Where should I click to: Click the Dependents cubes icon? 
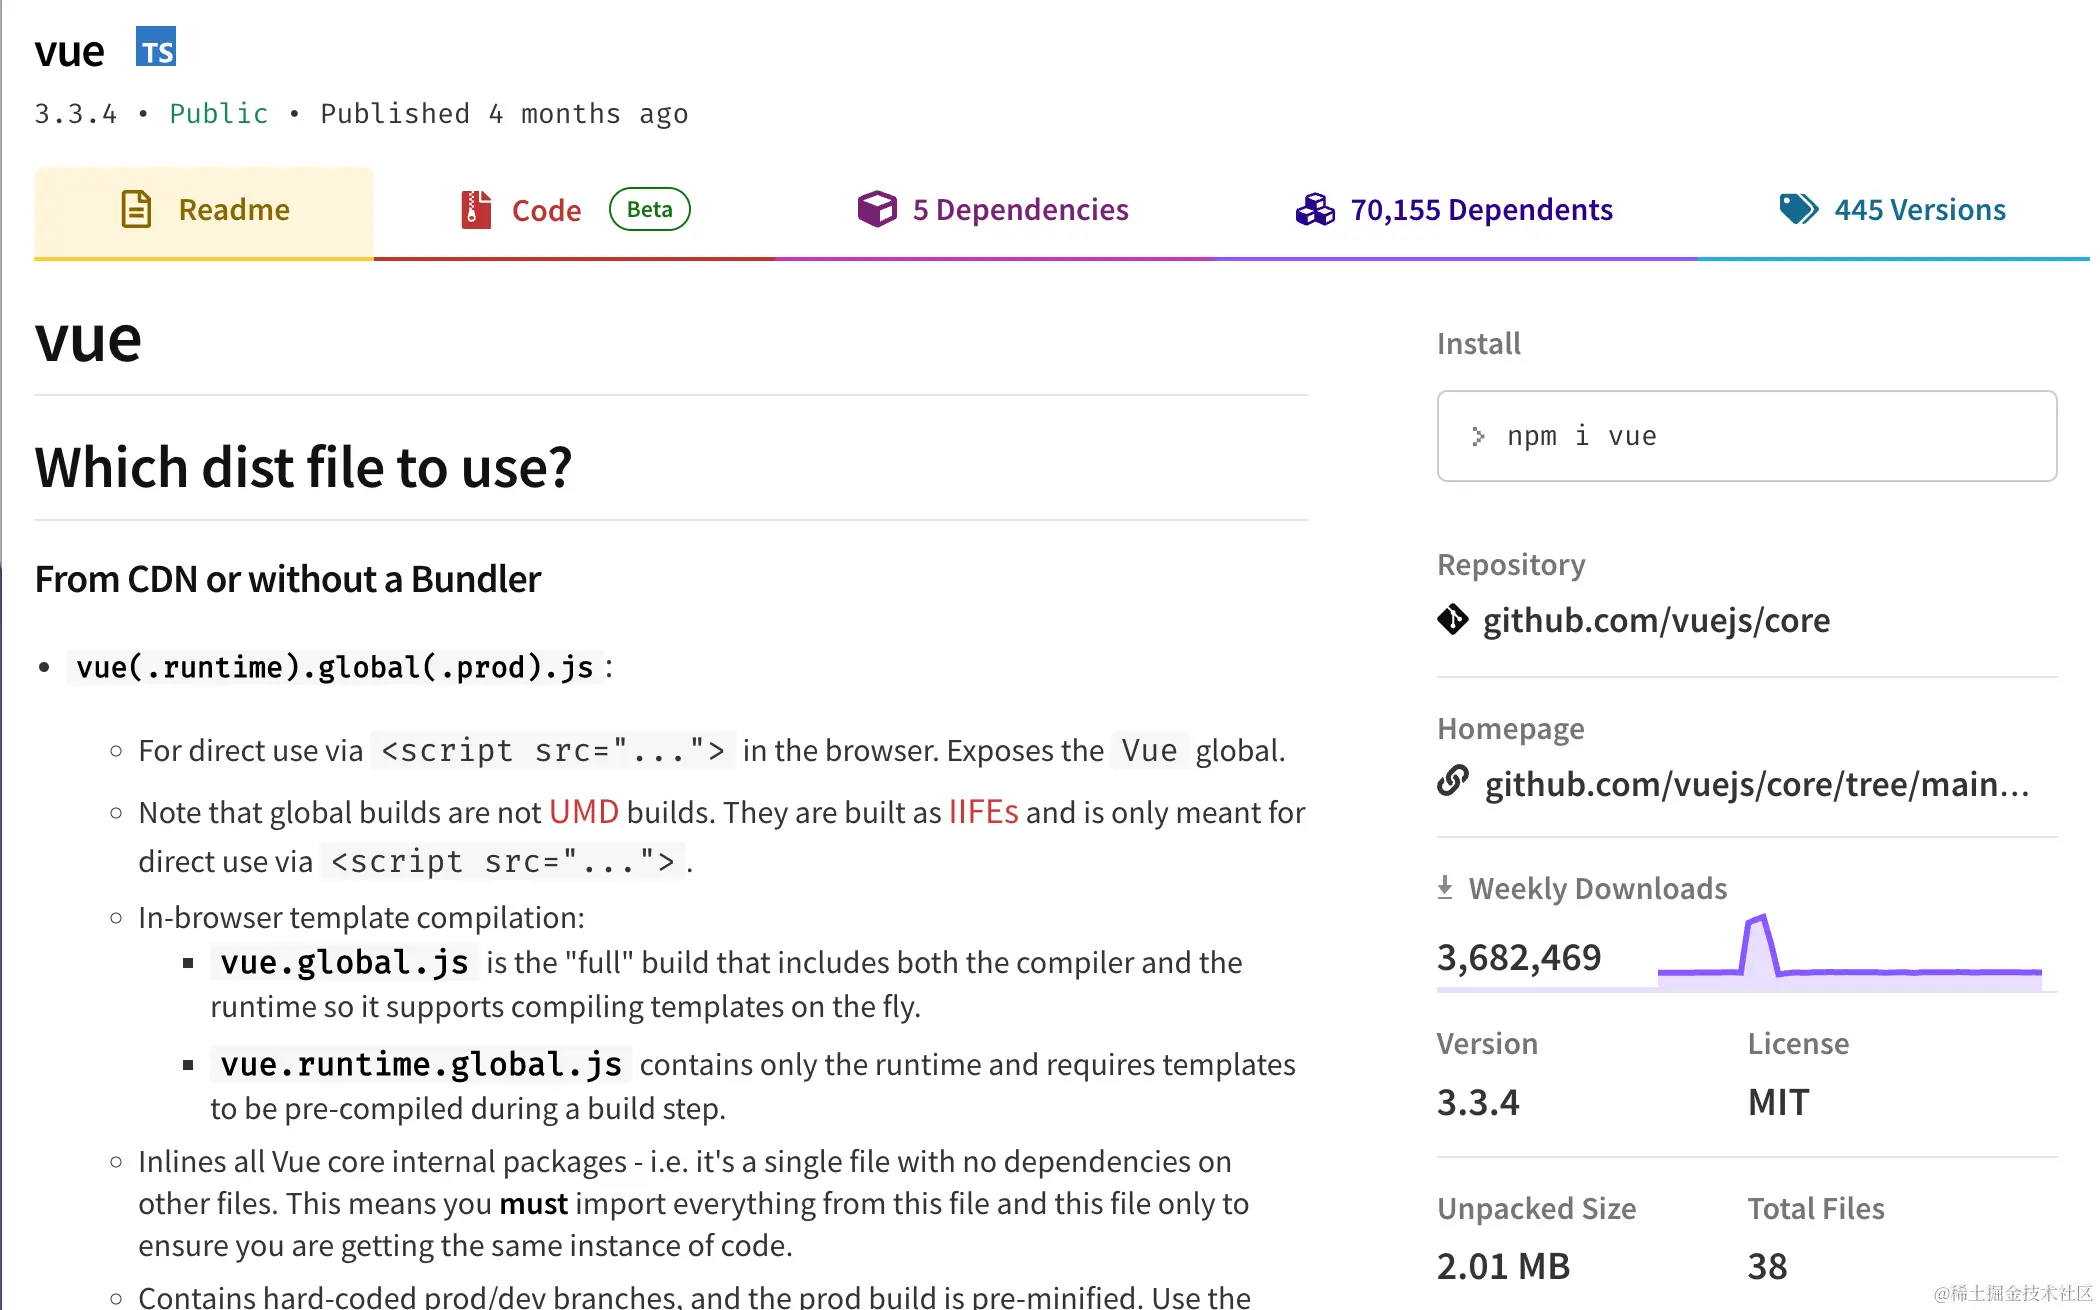point(1315,209)
